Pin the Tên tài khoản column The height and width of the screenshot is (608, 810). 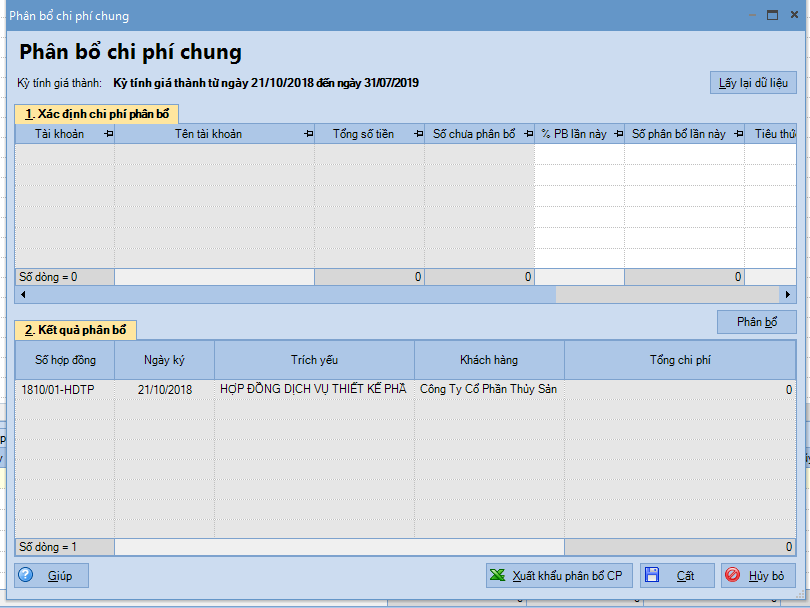click(x=307, y=134)
